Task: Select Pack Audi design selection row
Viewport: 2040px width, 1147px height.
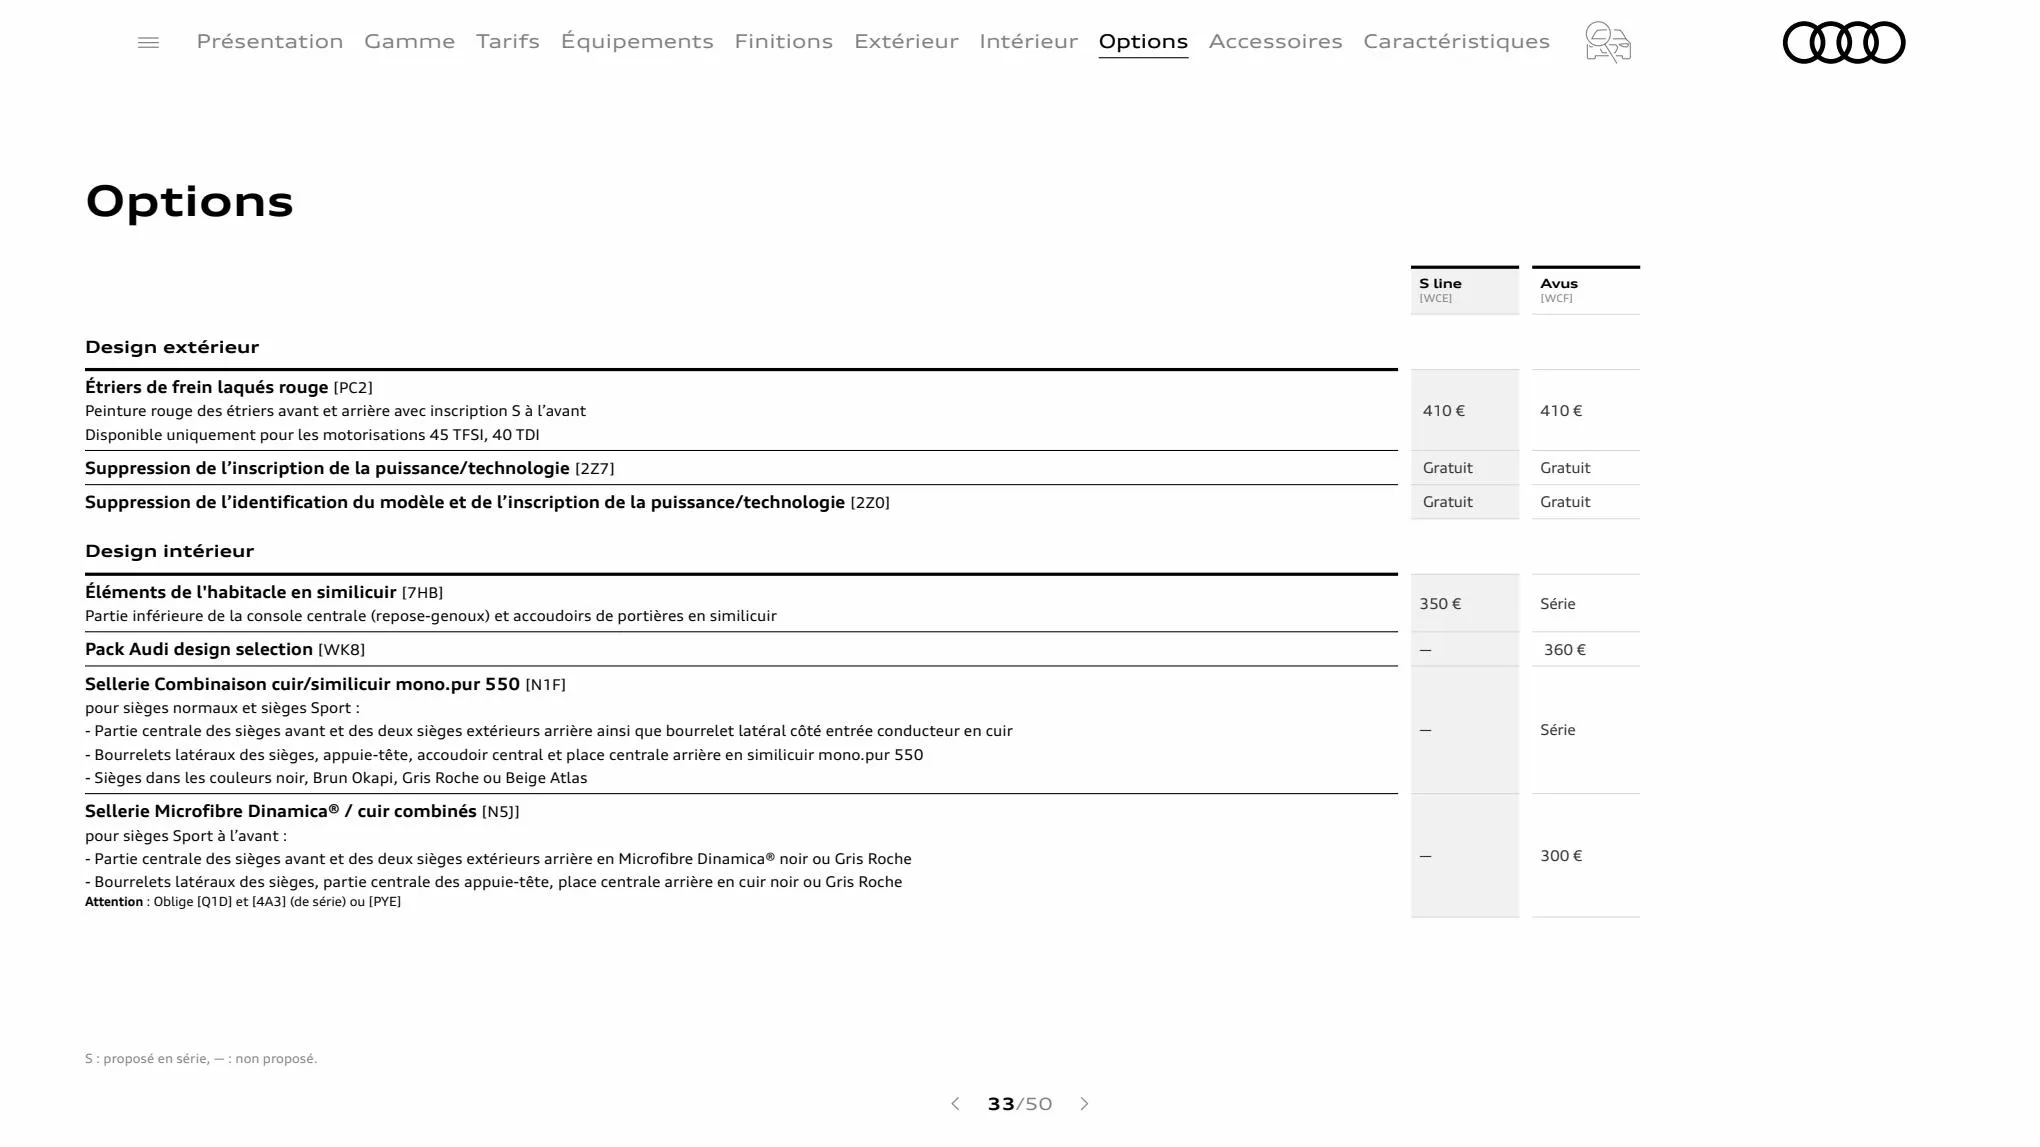Action: [741, 649]
